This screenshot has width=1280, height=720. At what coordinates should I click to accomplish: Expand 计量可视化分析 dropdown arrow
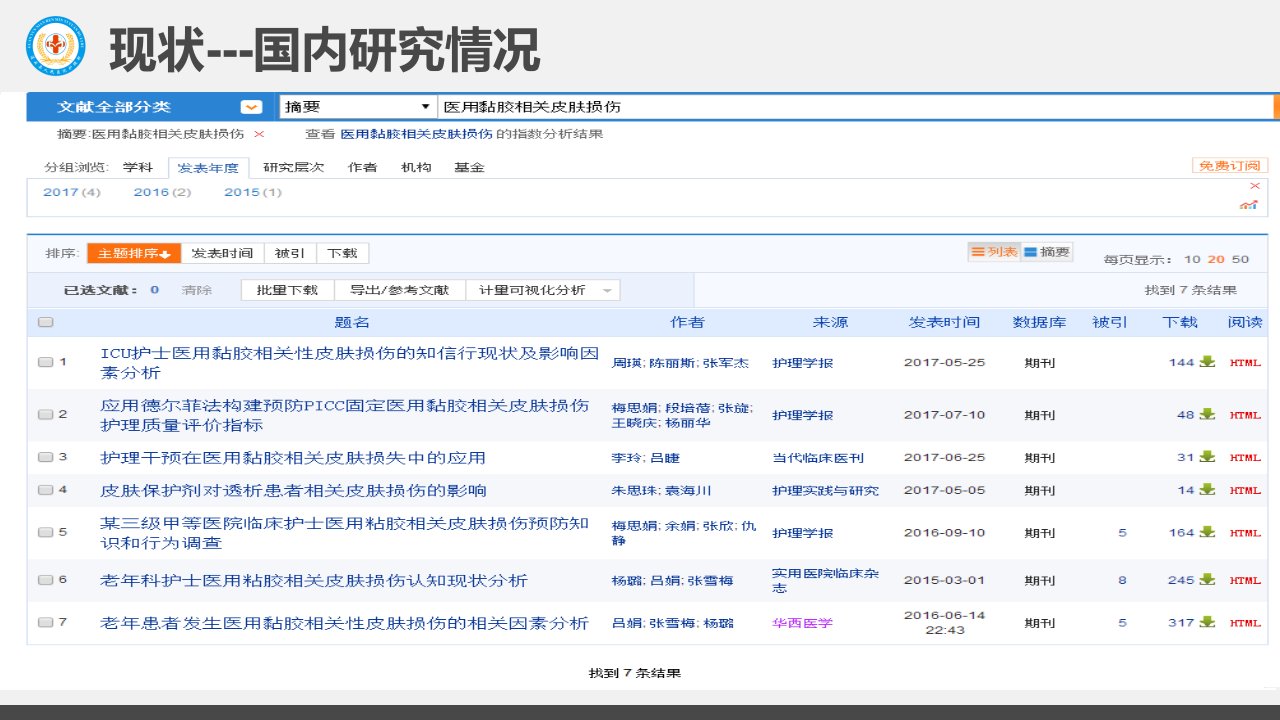[x=607, y=291]
